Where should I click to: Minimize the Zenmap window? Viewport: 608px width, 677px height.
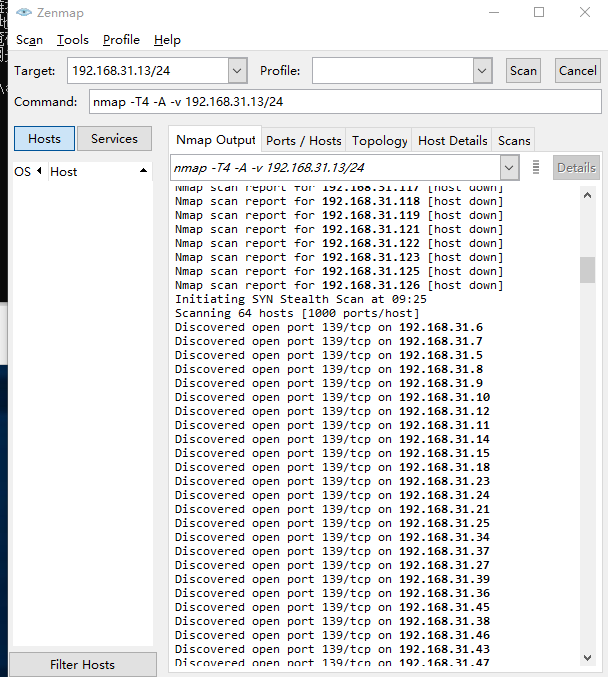point(494,12)
